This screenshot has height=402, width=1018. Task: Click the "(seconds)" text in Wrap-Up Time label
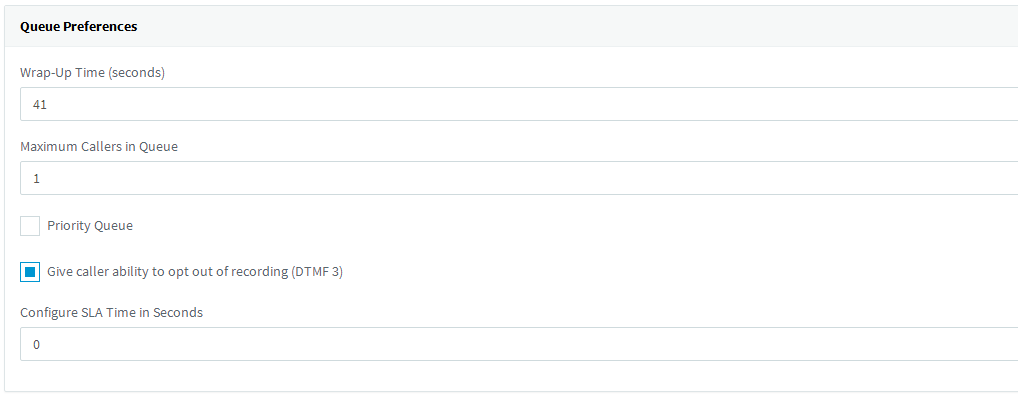click(x=137, y=73)
